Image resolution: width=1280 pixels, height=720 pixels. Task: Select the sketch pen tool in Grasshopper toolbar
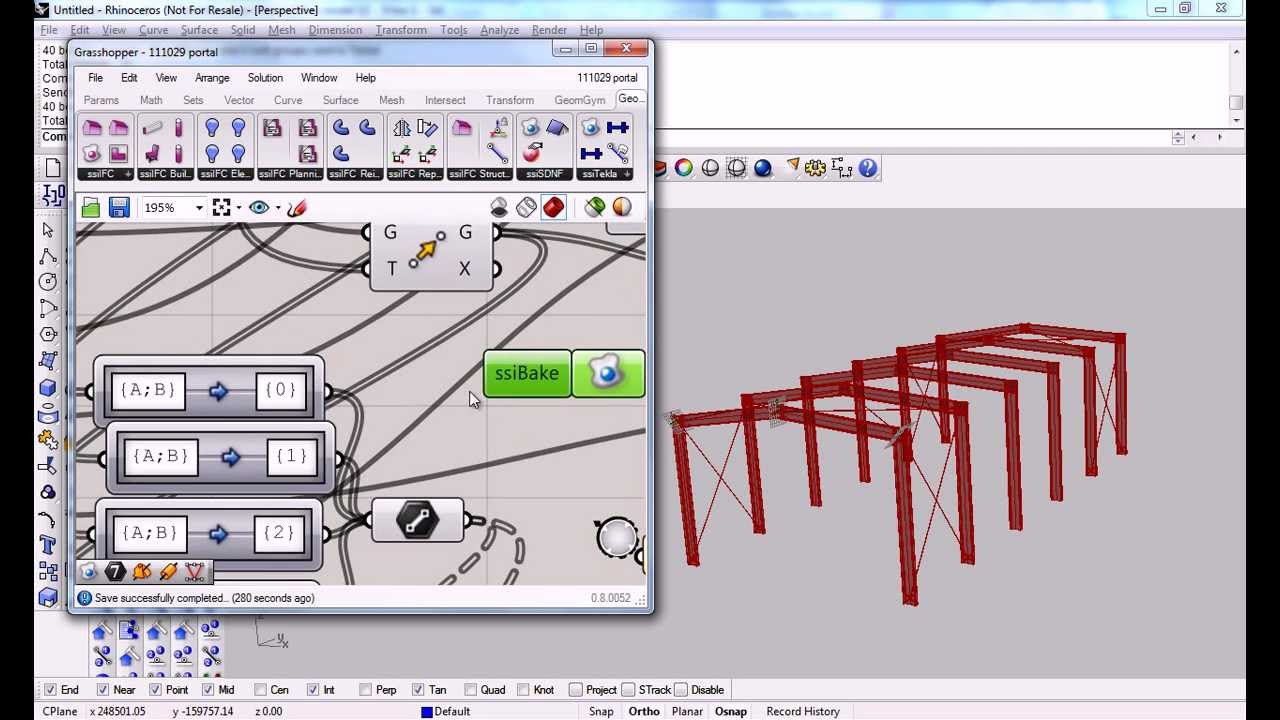(296, 208)
